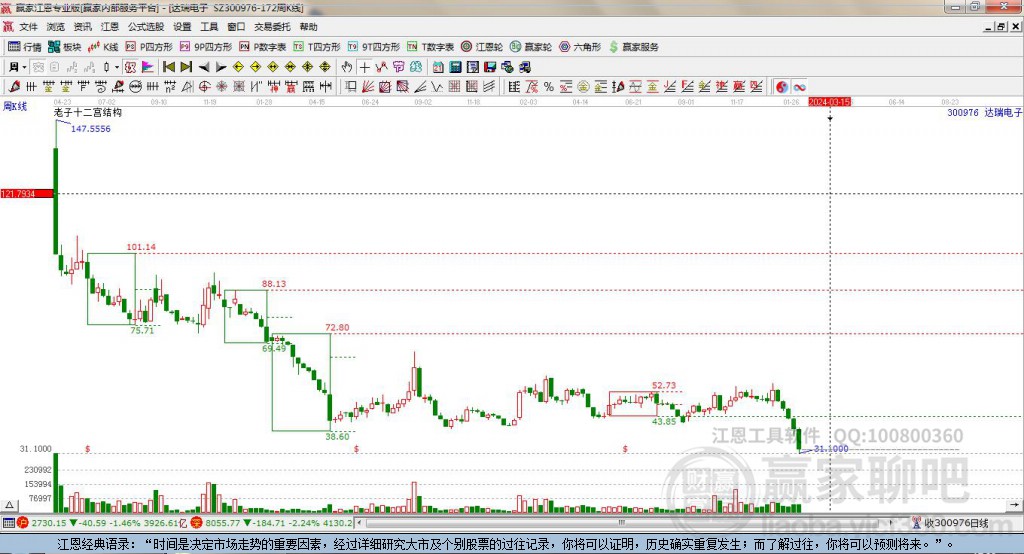1024x554 pixels.
Task: Click the percent % tool icon
Action: point(549,87)
